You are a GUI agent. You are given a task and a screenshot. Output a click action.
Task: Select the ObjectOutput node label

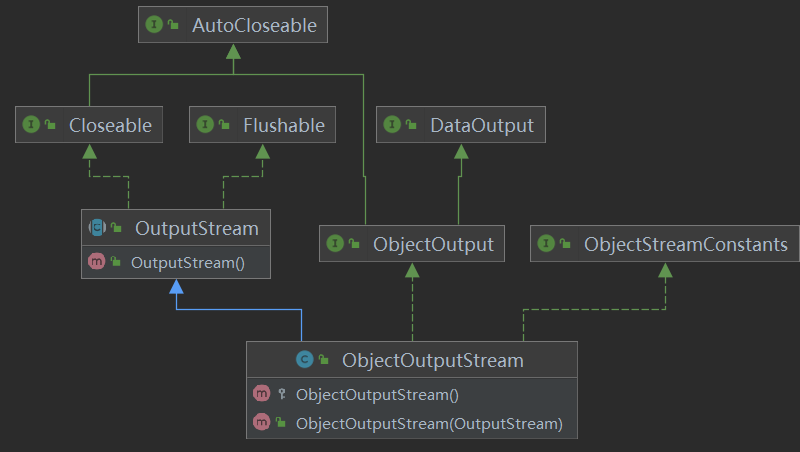(432, 244)
